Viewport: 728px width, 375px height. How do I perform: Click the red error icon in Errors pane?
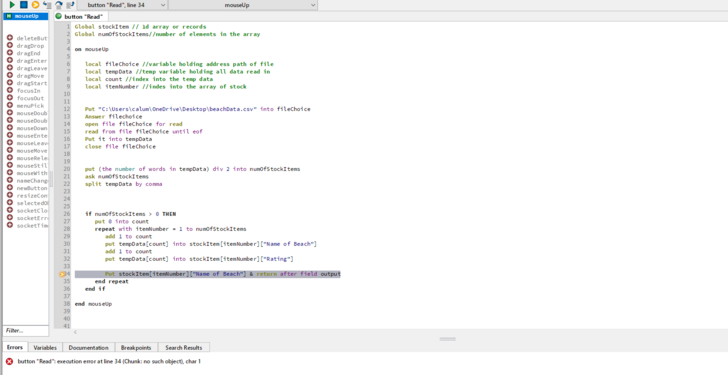(9, 361)
